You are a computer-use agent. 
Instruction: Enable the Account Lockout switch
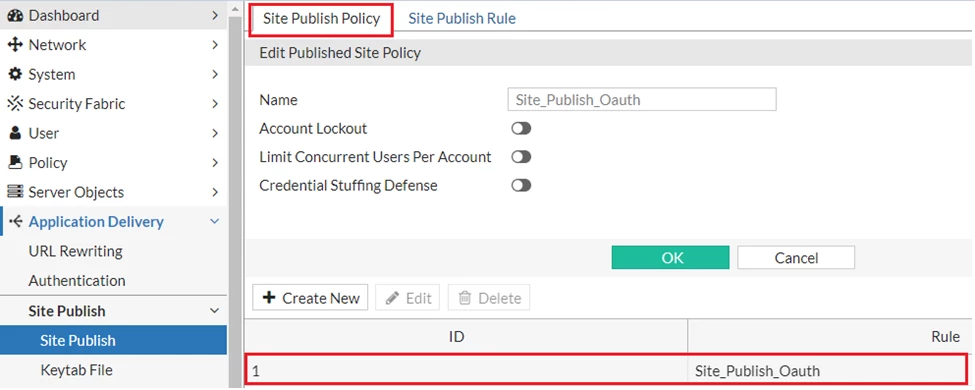(521, 129)
